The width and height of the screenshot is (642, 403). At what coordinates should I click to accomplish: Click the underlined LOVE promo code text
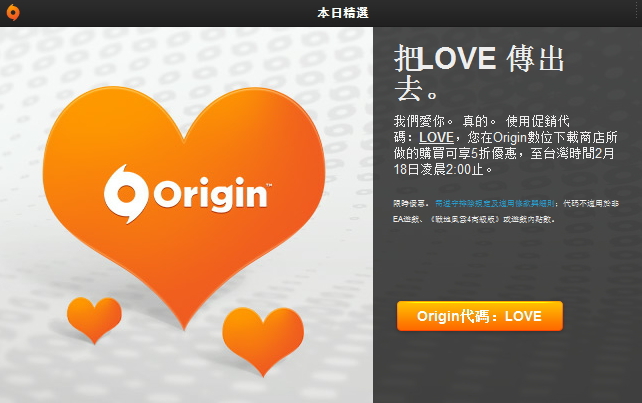point(436,137)
